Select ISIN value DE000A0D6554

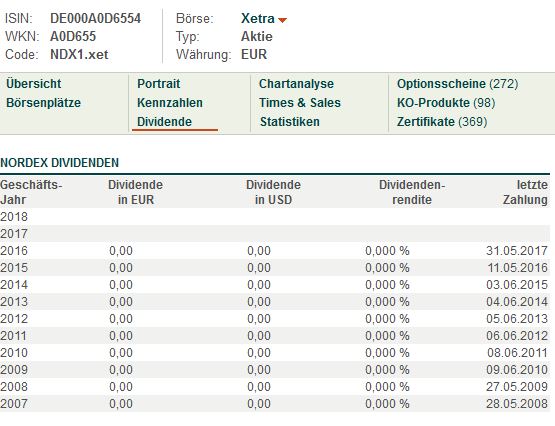click(x=96, y=18)
